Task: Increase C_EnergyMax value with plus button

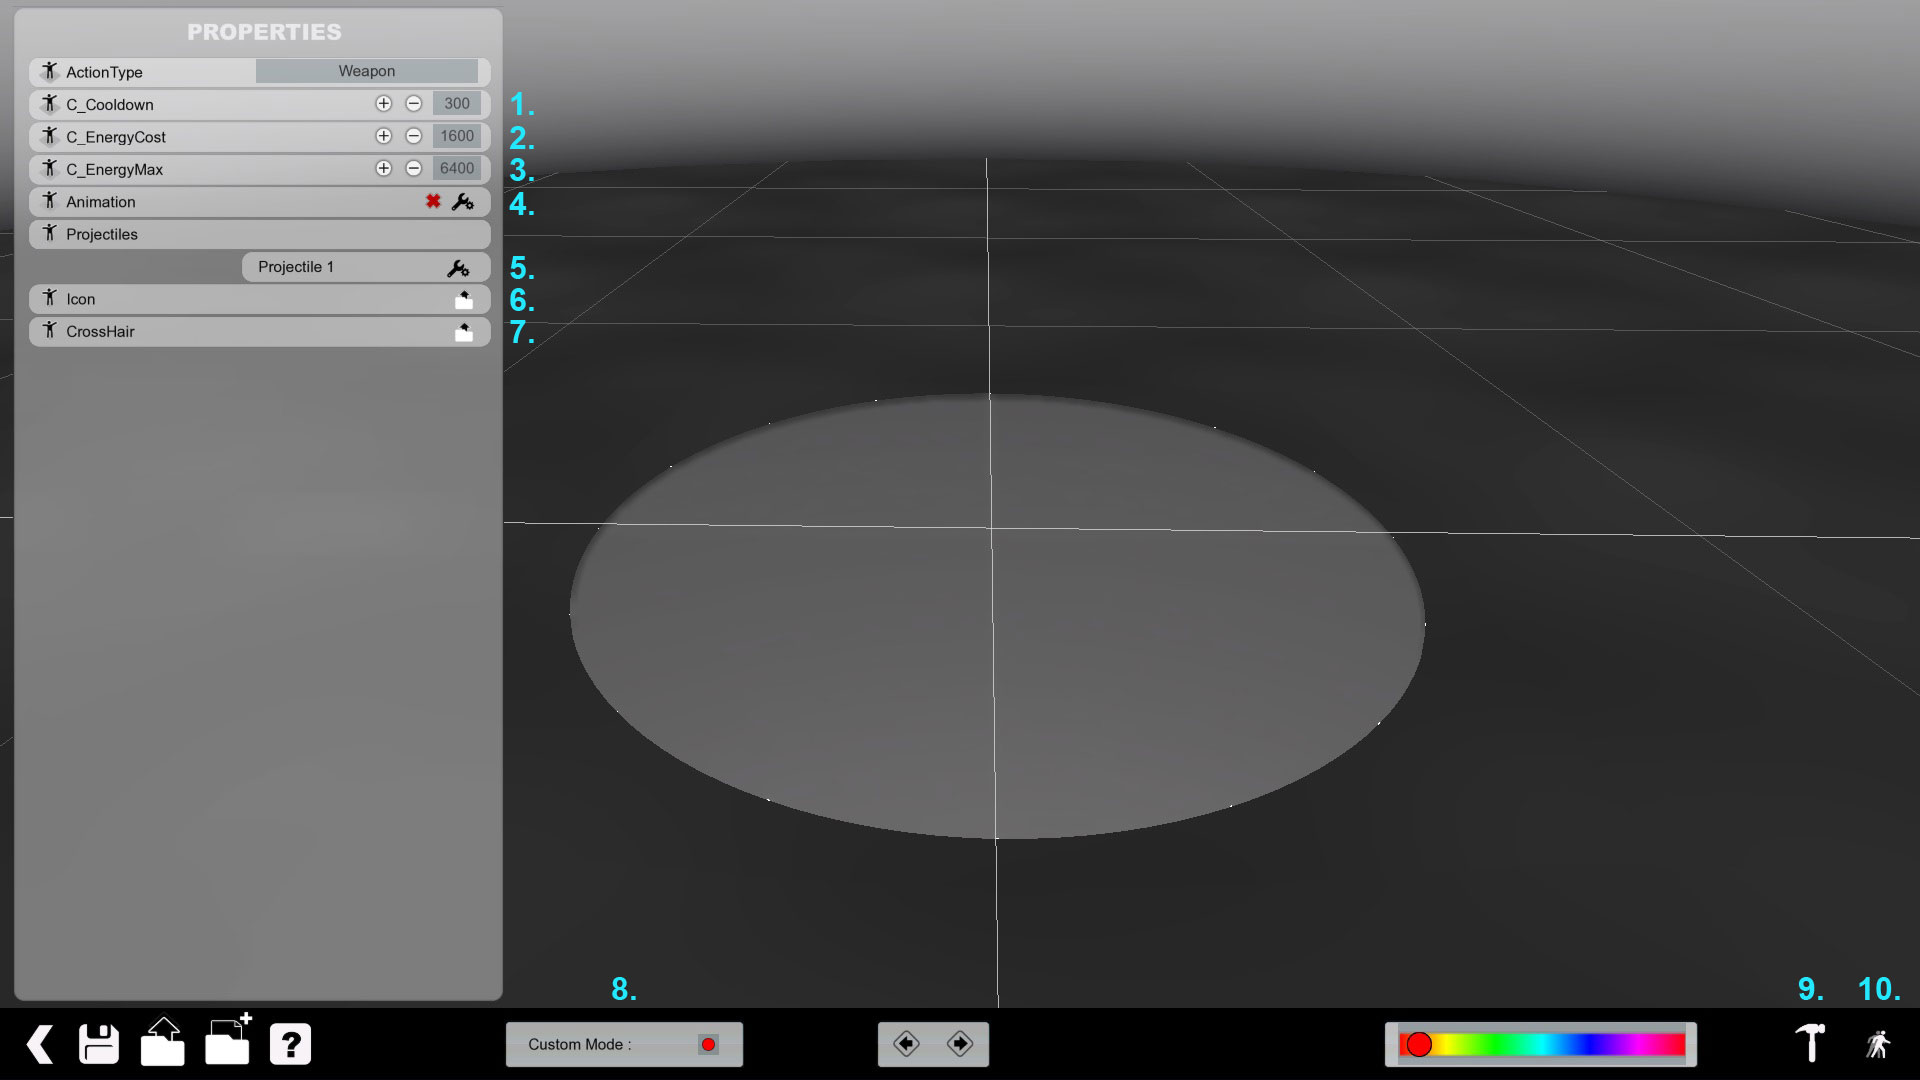Action: point(382,167)
